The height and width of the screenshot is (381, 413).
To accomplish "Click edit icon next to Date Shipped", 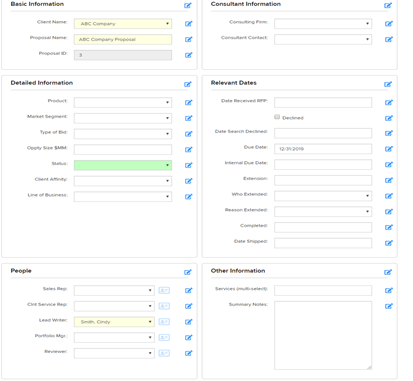I will [389, 243].
